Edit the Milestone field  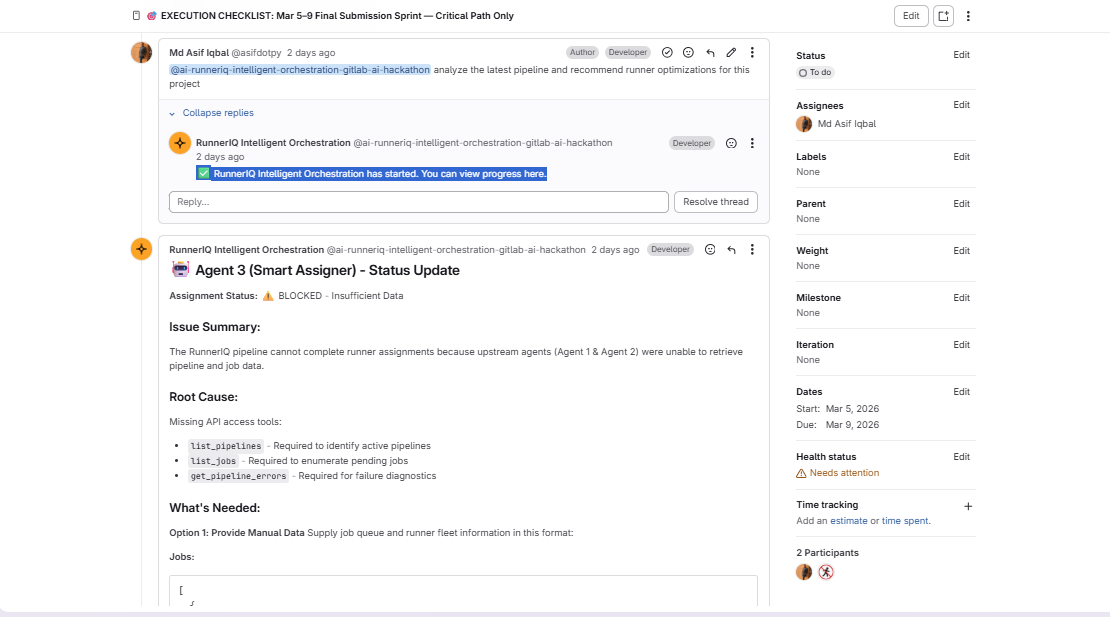click(961, 298)
